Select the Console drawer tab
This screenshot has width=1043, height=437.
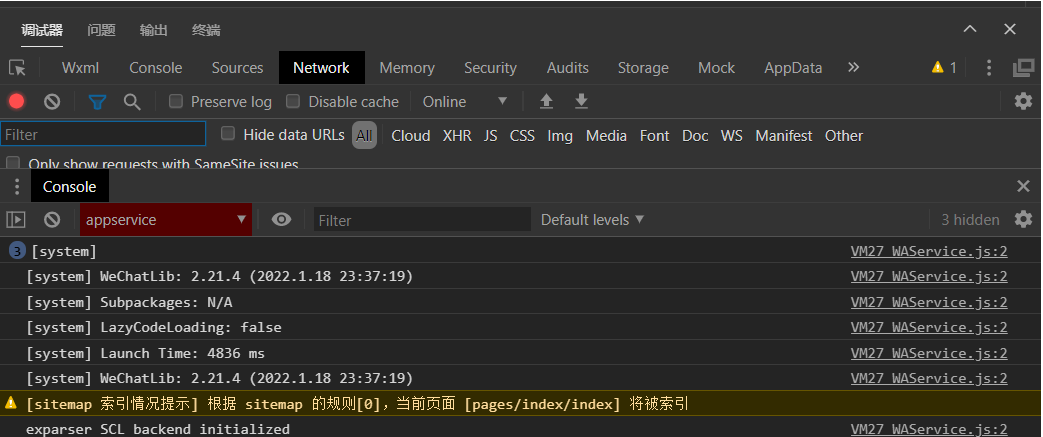70,187
